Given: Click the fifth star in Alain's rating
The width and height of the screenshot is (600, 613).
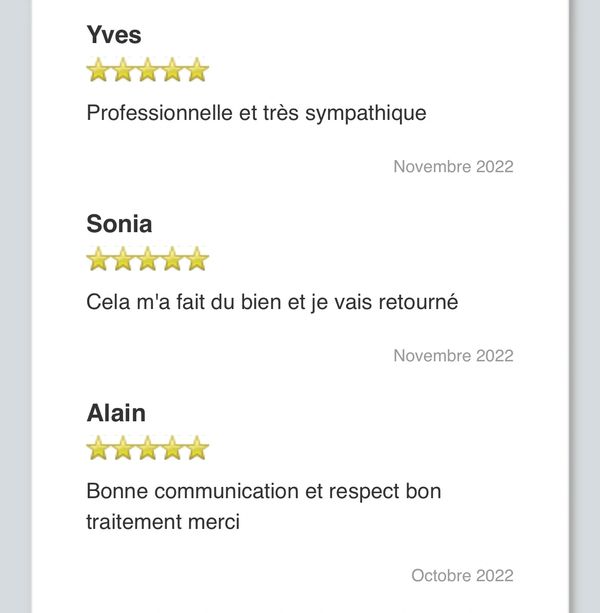Looking at the screenshot, I should pyautogui.click(x=197, y=448).
